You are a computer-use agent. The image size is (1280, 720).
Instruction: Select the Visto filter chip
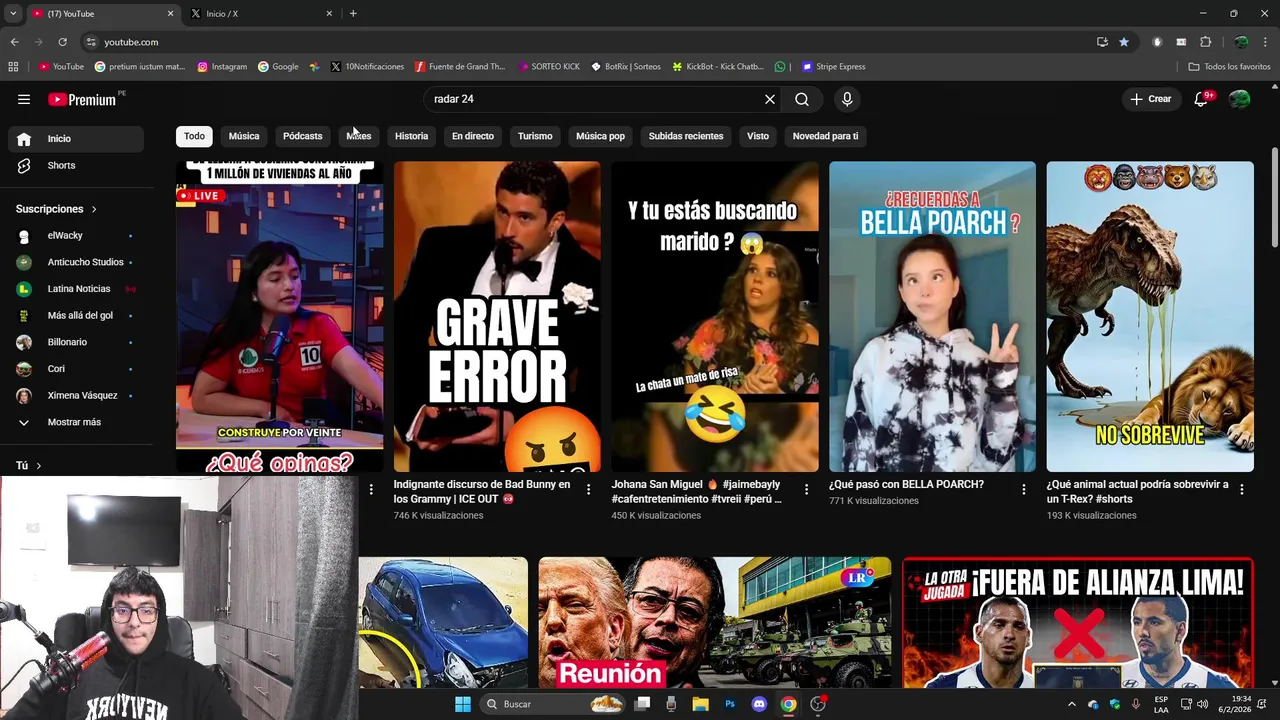click(758, 136)
